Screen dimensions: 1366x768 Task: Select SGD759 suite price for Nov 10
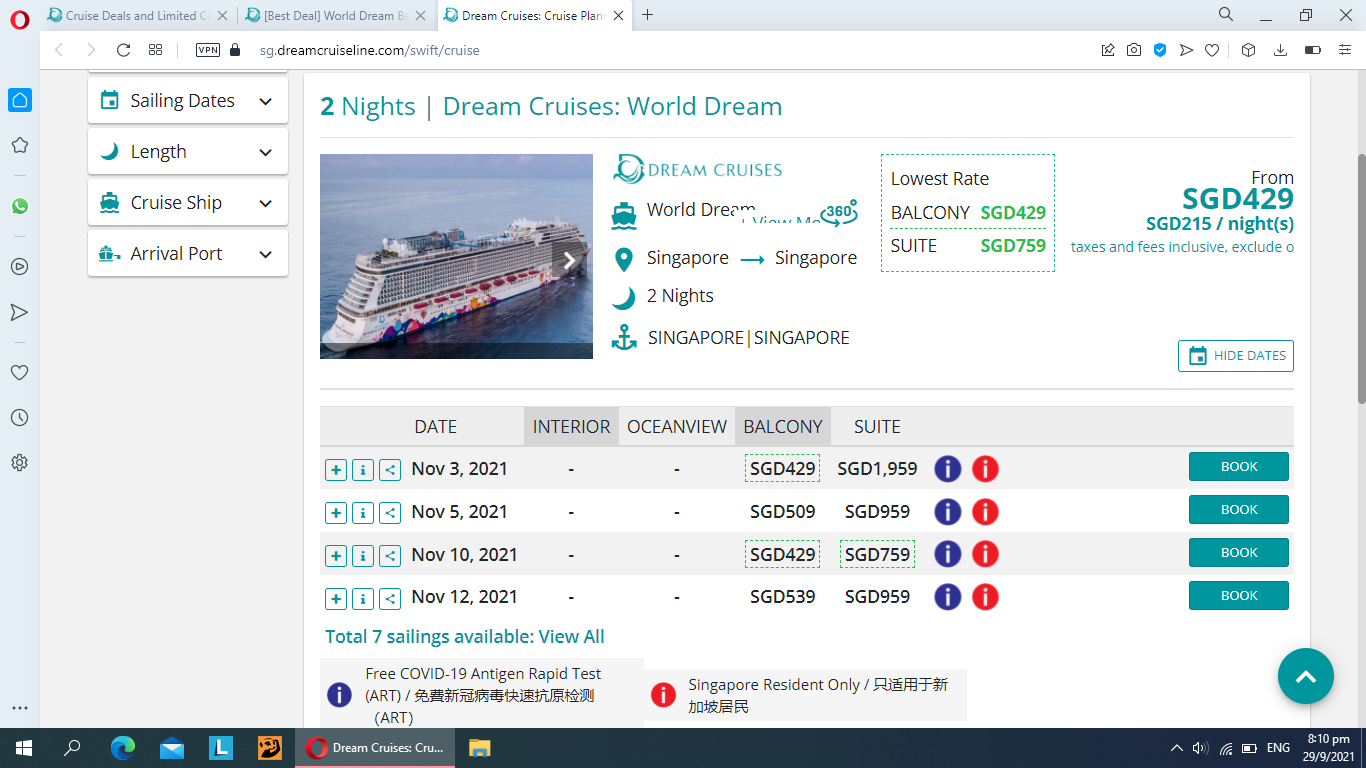[877, 555]
